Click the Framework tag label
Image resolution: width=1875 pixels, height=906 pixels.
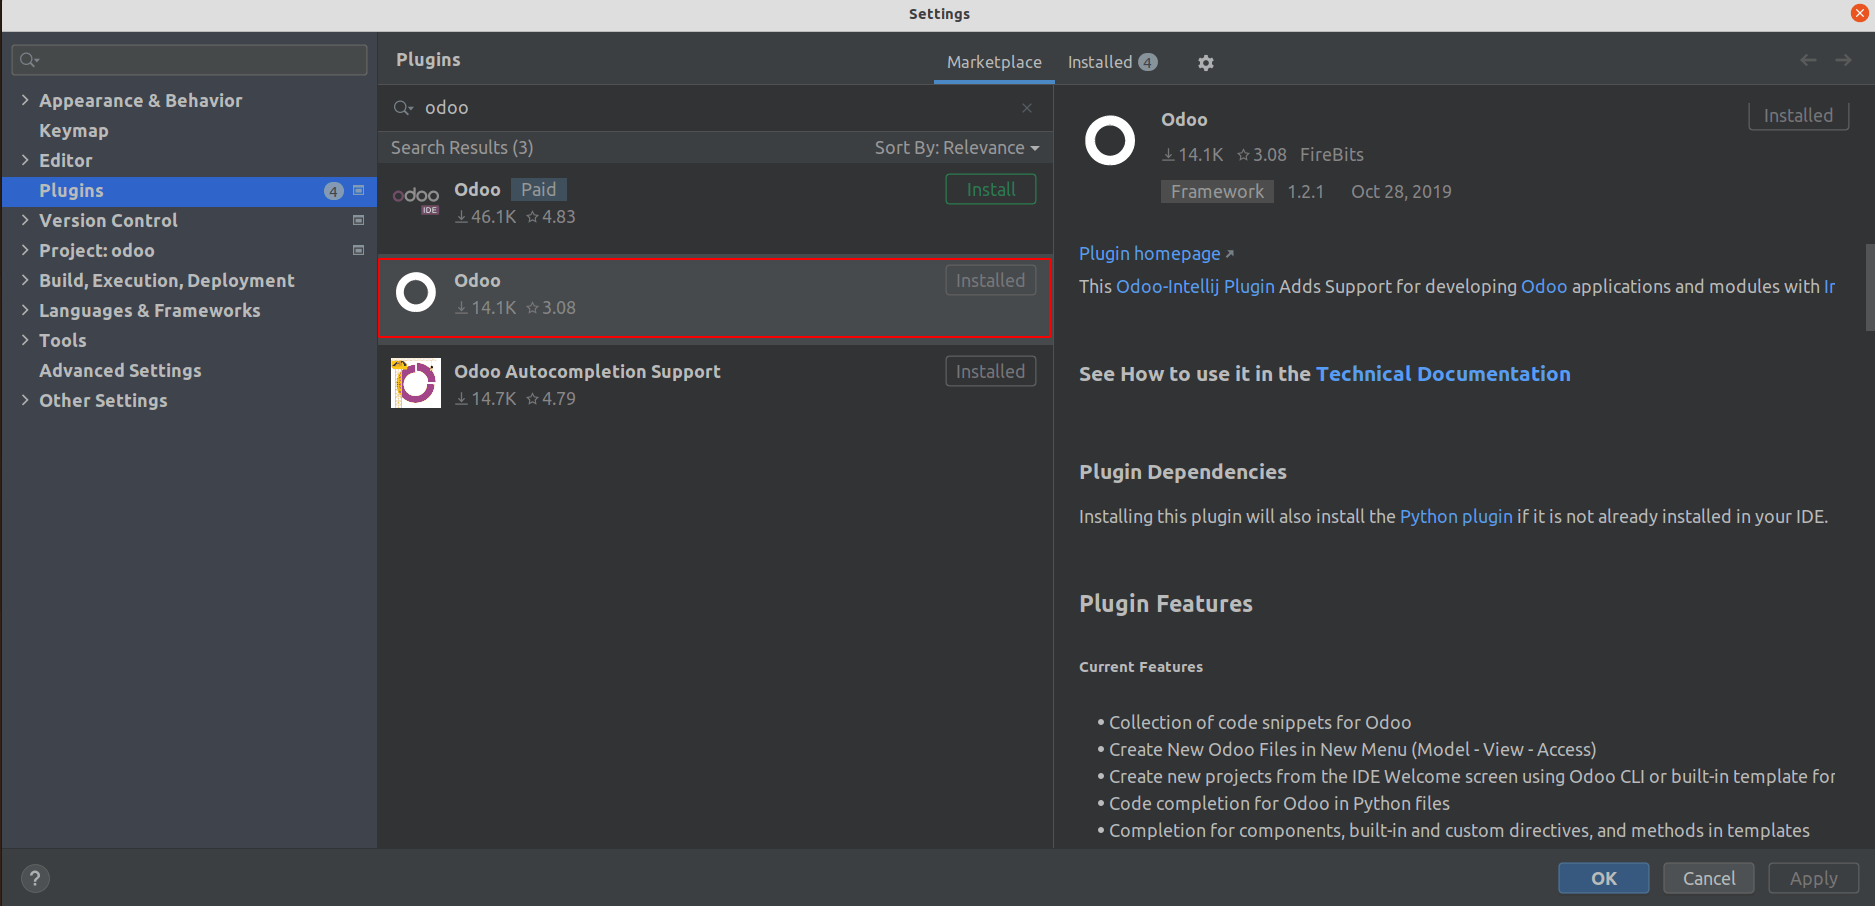tap(1217, 192)
